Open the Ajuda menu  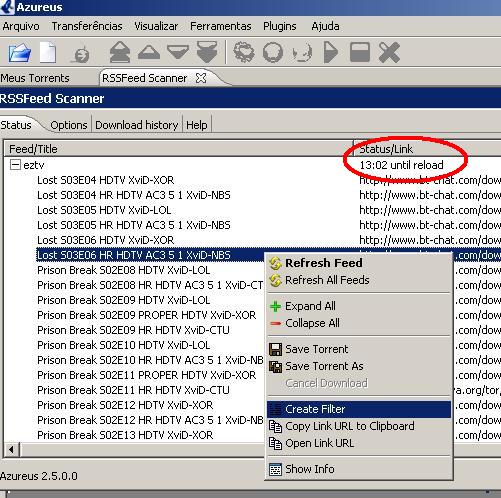tap(325, 26)
